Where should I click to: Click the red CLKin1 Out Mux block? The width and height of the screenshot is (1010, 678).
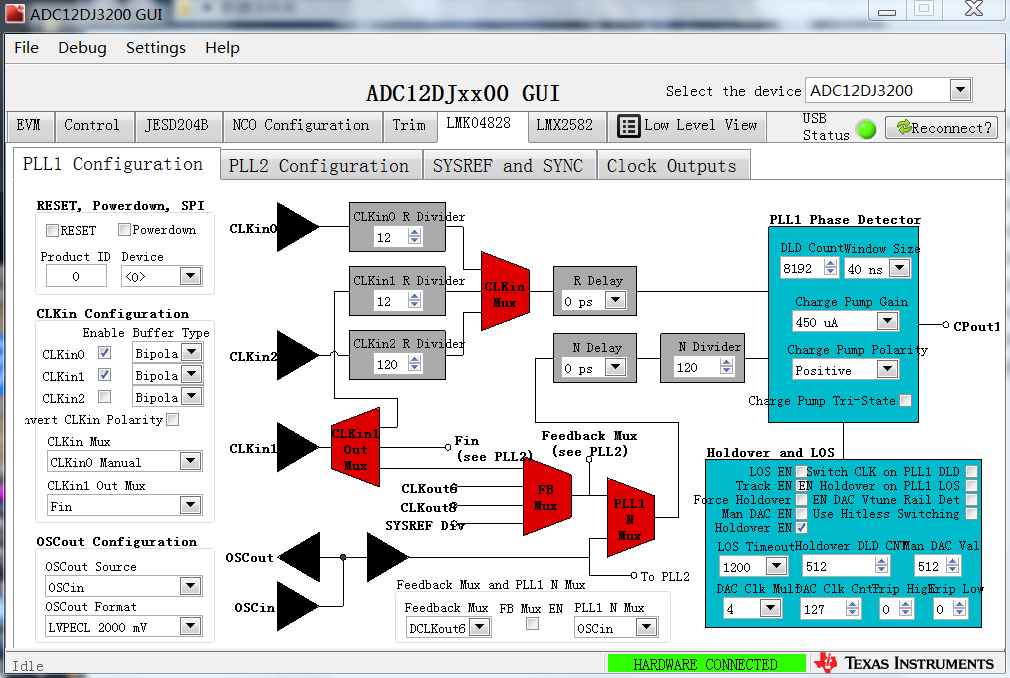(356, 447)
